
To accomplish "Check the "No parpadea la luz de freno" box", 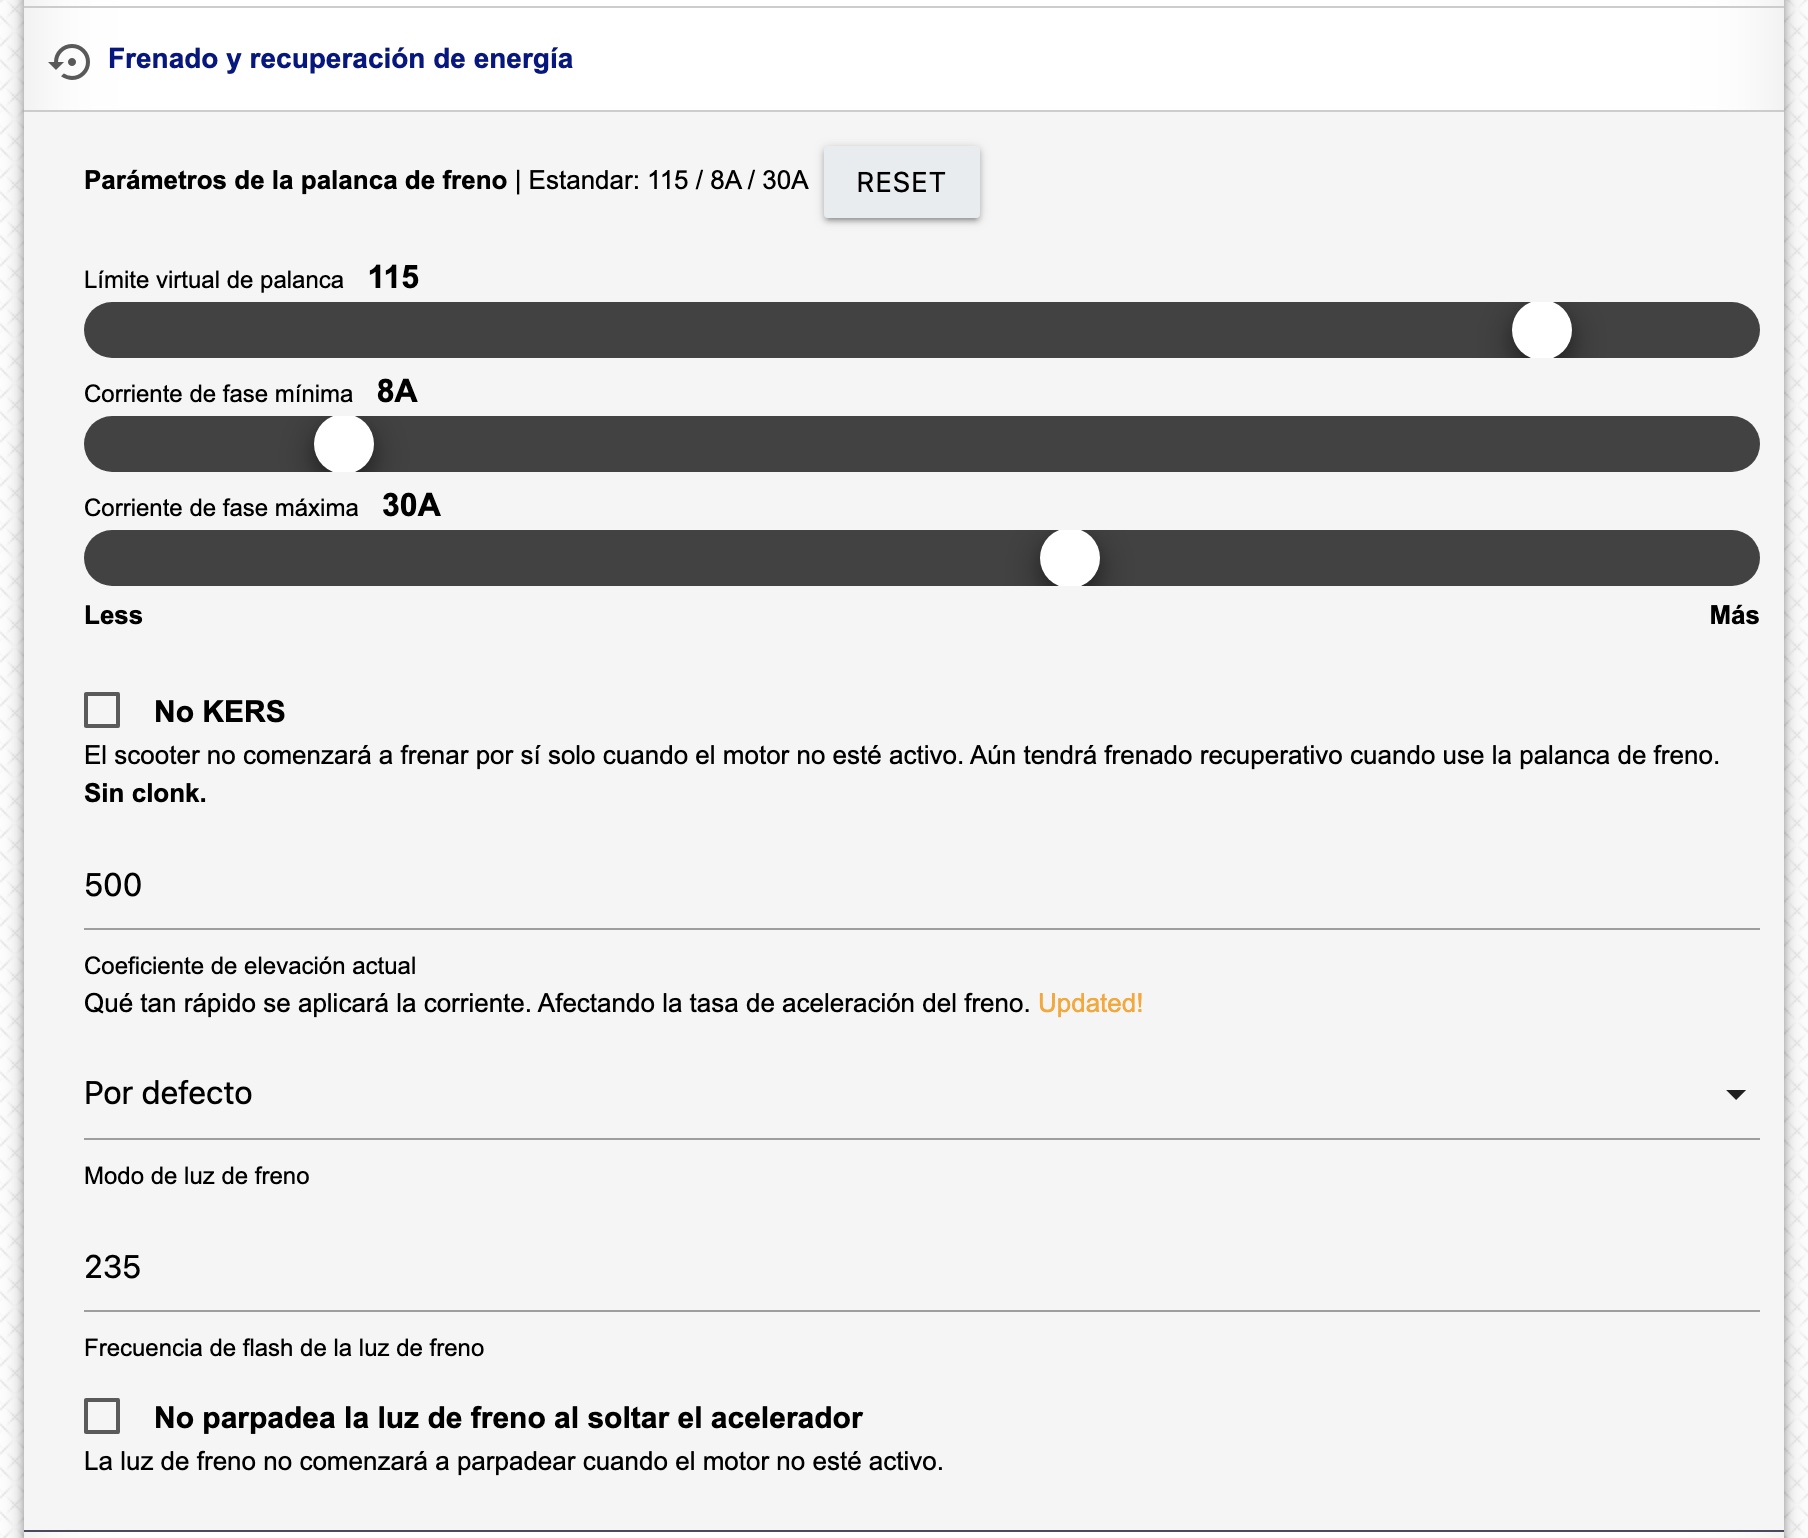I will point(102,1416).
